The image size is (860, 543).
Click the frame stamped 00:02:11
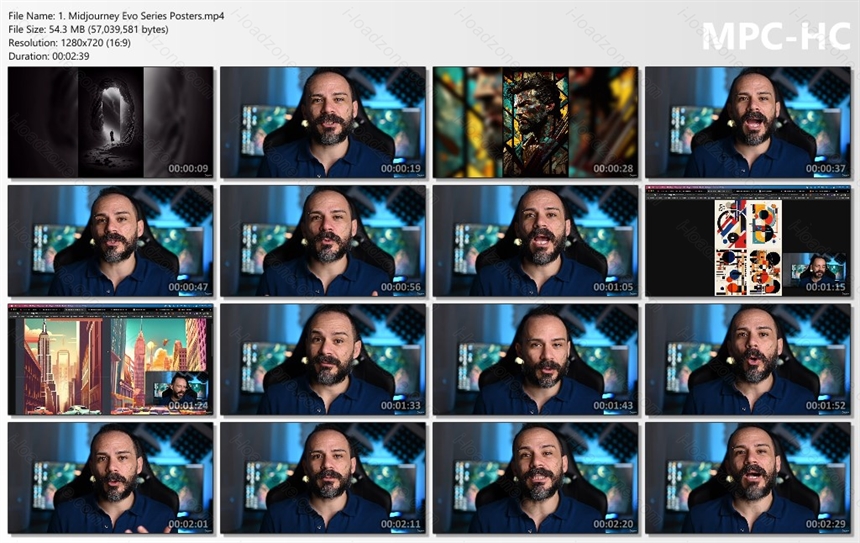(x=323, y=478)
